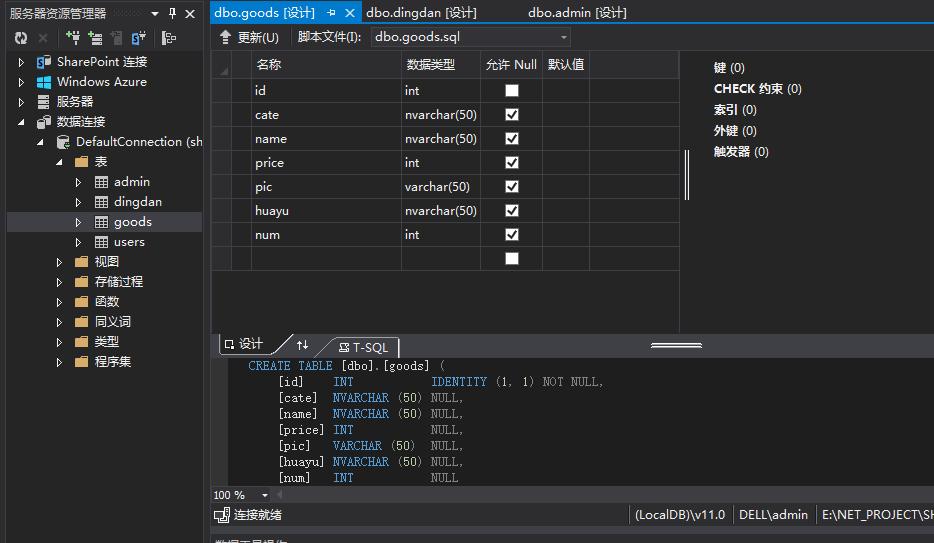Close the dbo.goods design tab
This screenshot has width=934, height=543.
point(350,13)
